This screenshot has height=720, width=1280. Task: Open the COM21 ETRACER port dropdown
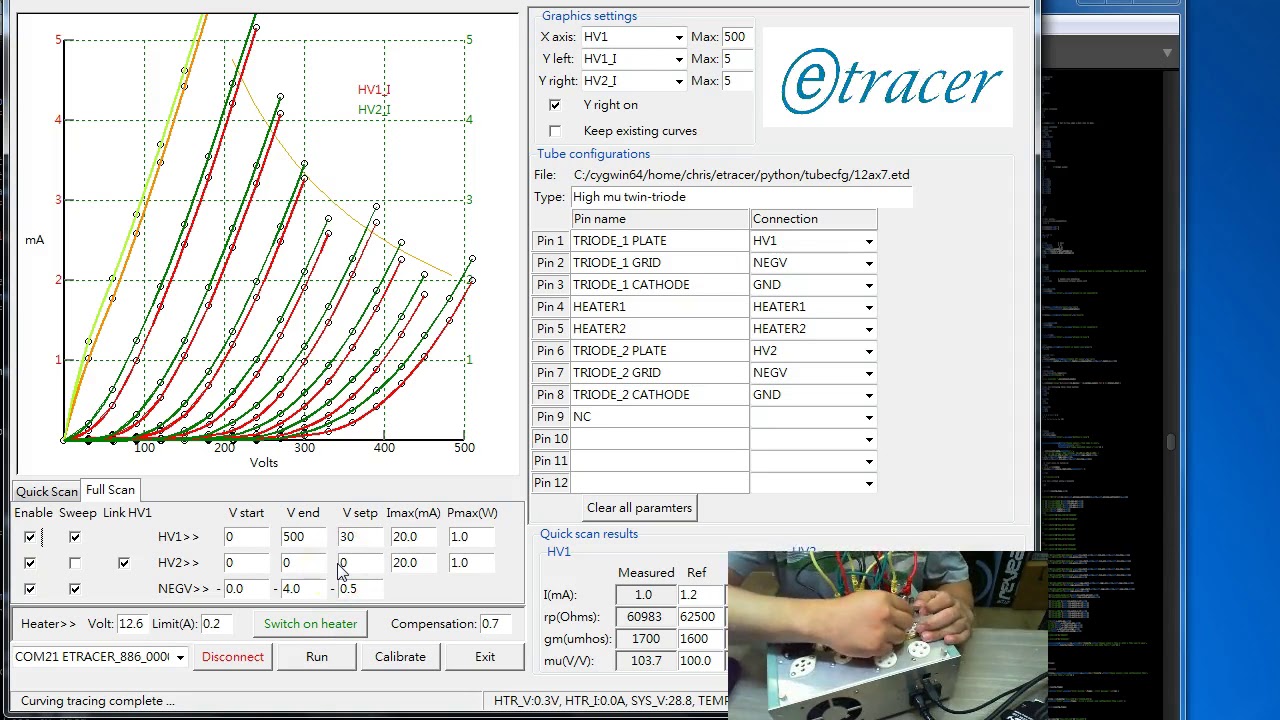(99, 657)
